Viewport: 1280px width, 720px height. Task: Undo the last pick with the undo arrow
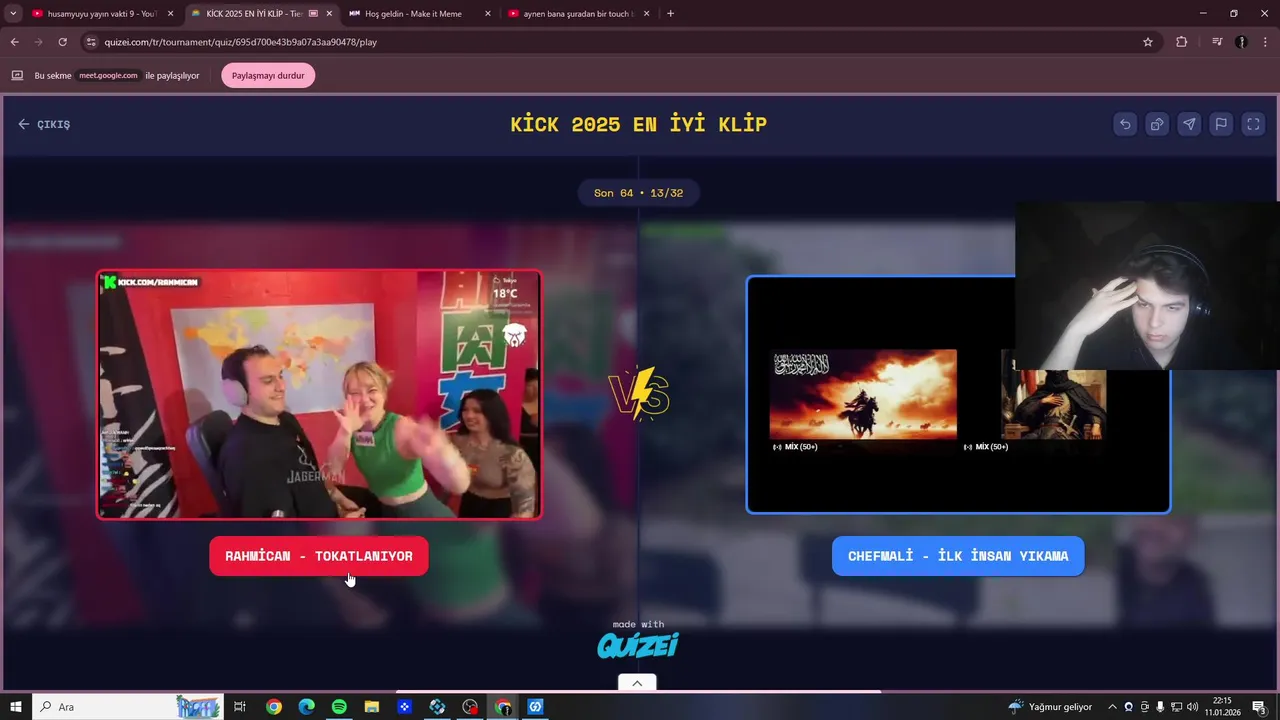pos(1125,124)
